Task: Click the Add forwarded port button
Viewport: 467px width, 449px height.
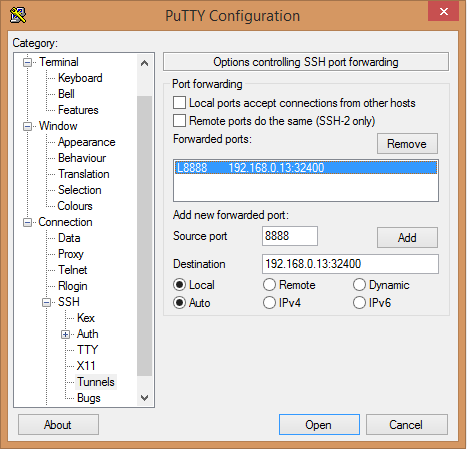Action: pos(407,238)
